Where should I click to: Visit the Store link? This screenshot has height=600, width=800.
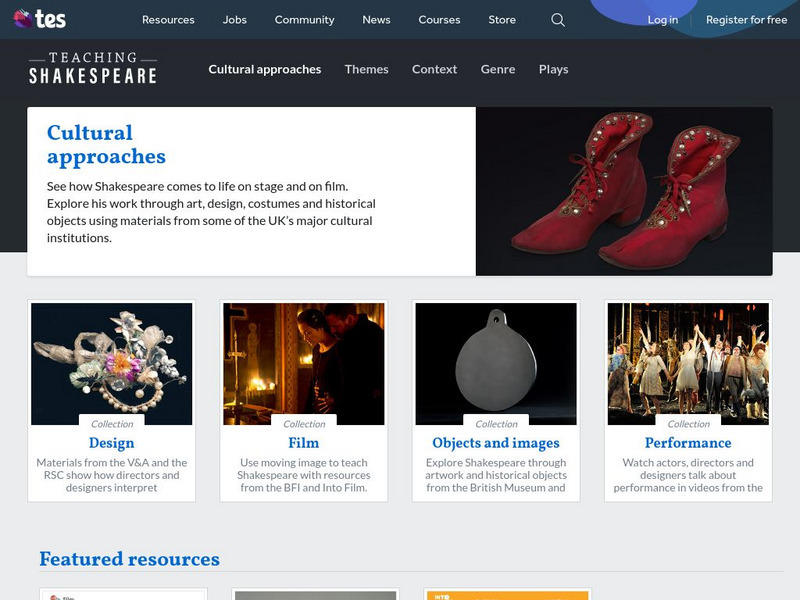(502, 20)
